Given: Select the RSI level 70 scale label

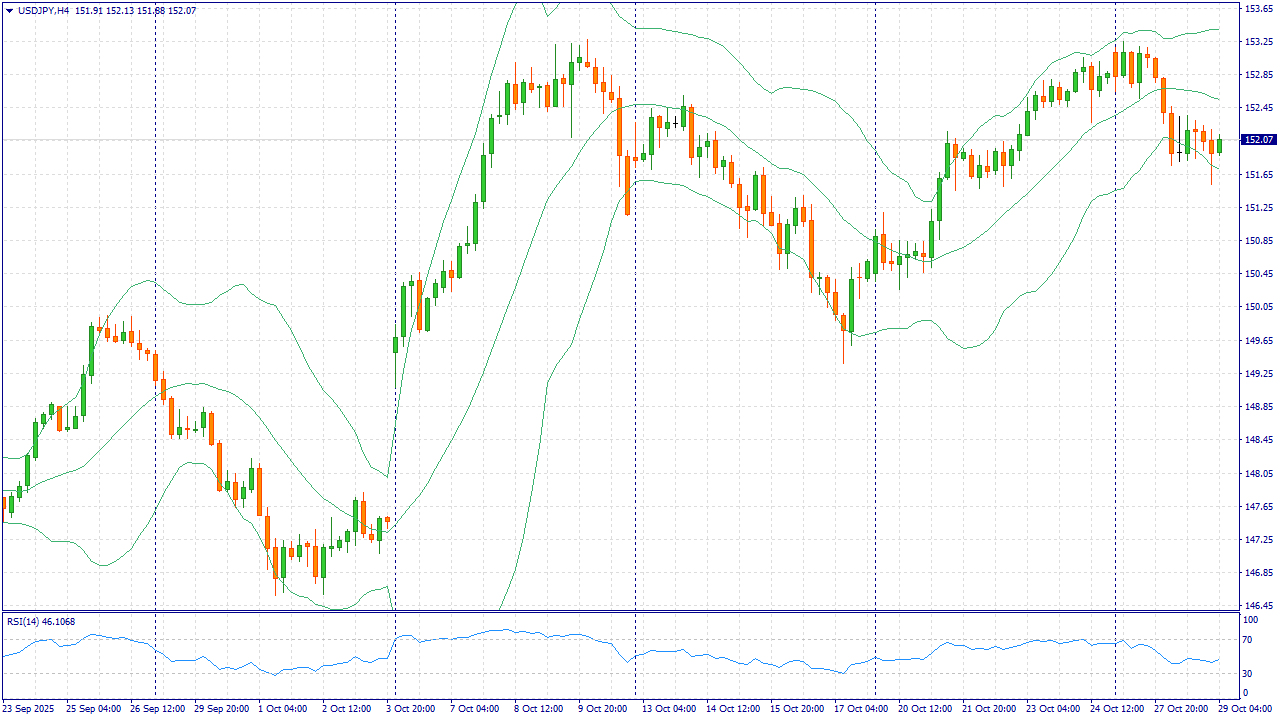Looking at the screenshot, I should tap(1246, 639).
